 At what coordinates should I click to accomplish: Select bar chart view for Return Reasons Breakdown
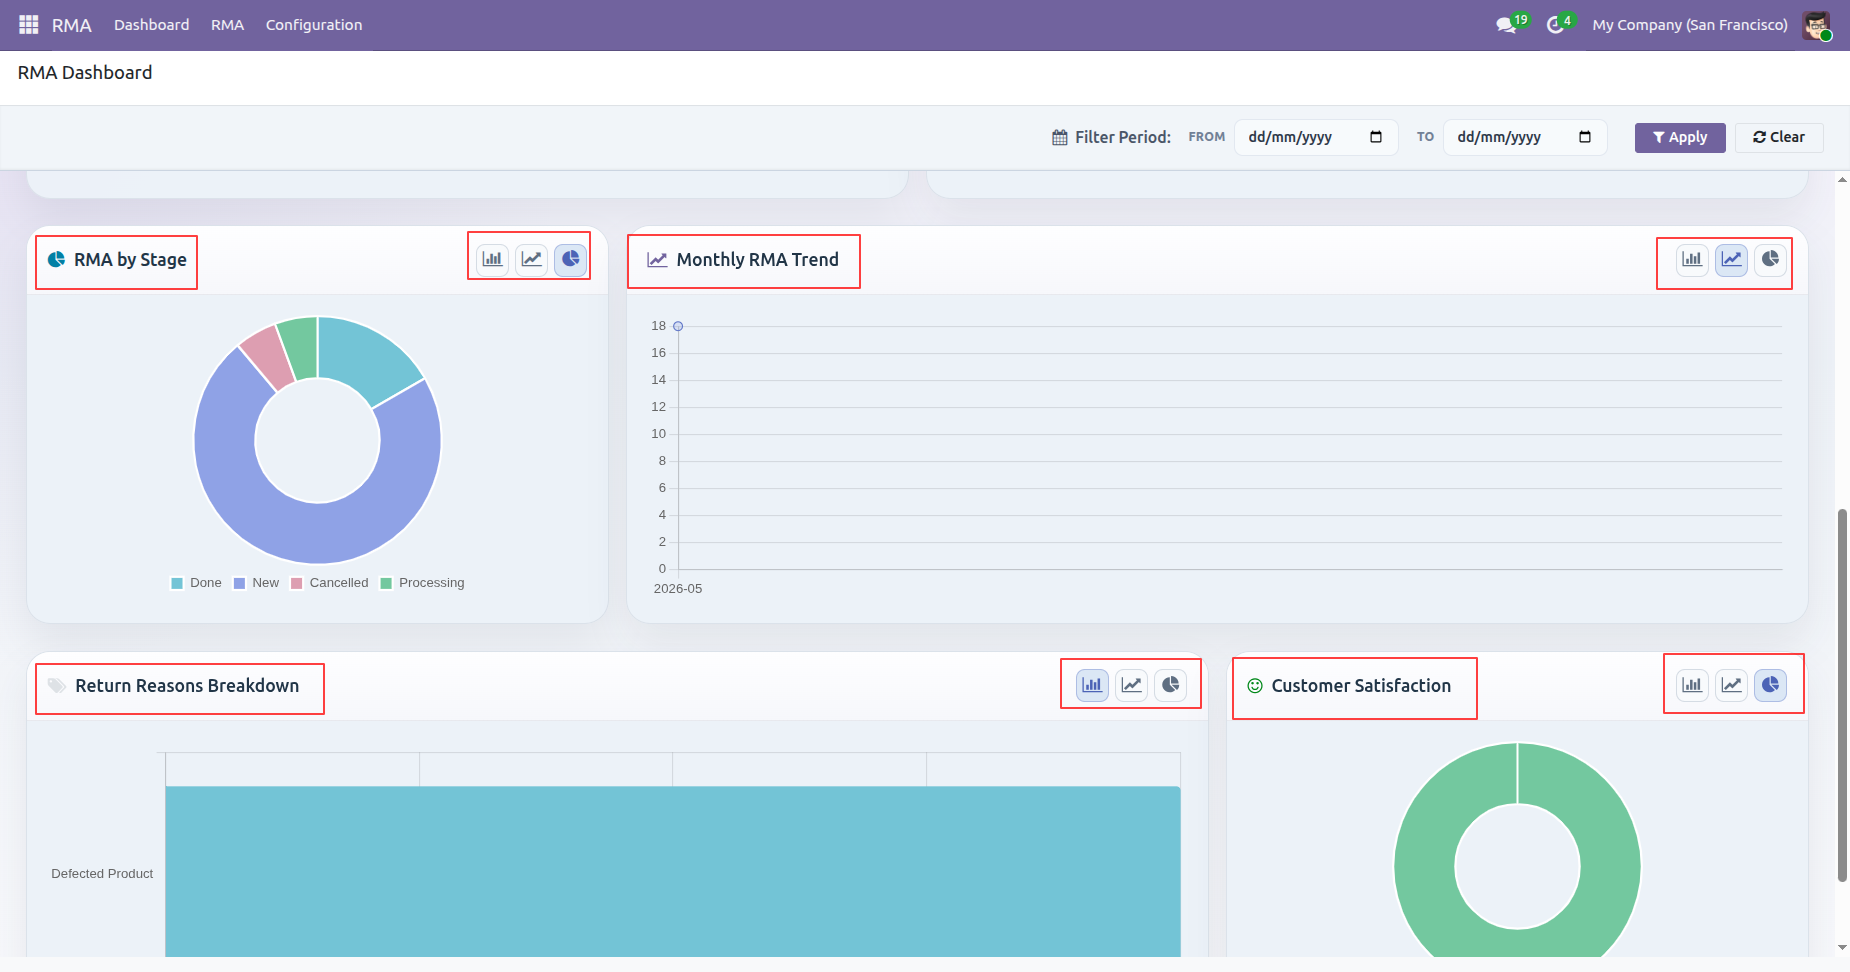[1092, 685]
